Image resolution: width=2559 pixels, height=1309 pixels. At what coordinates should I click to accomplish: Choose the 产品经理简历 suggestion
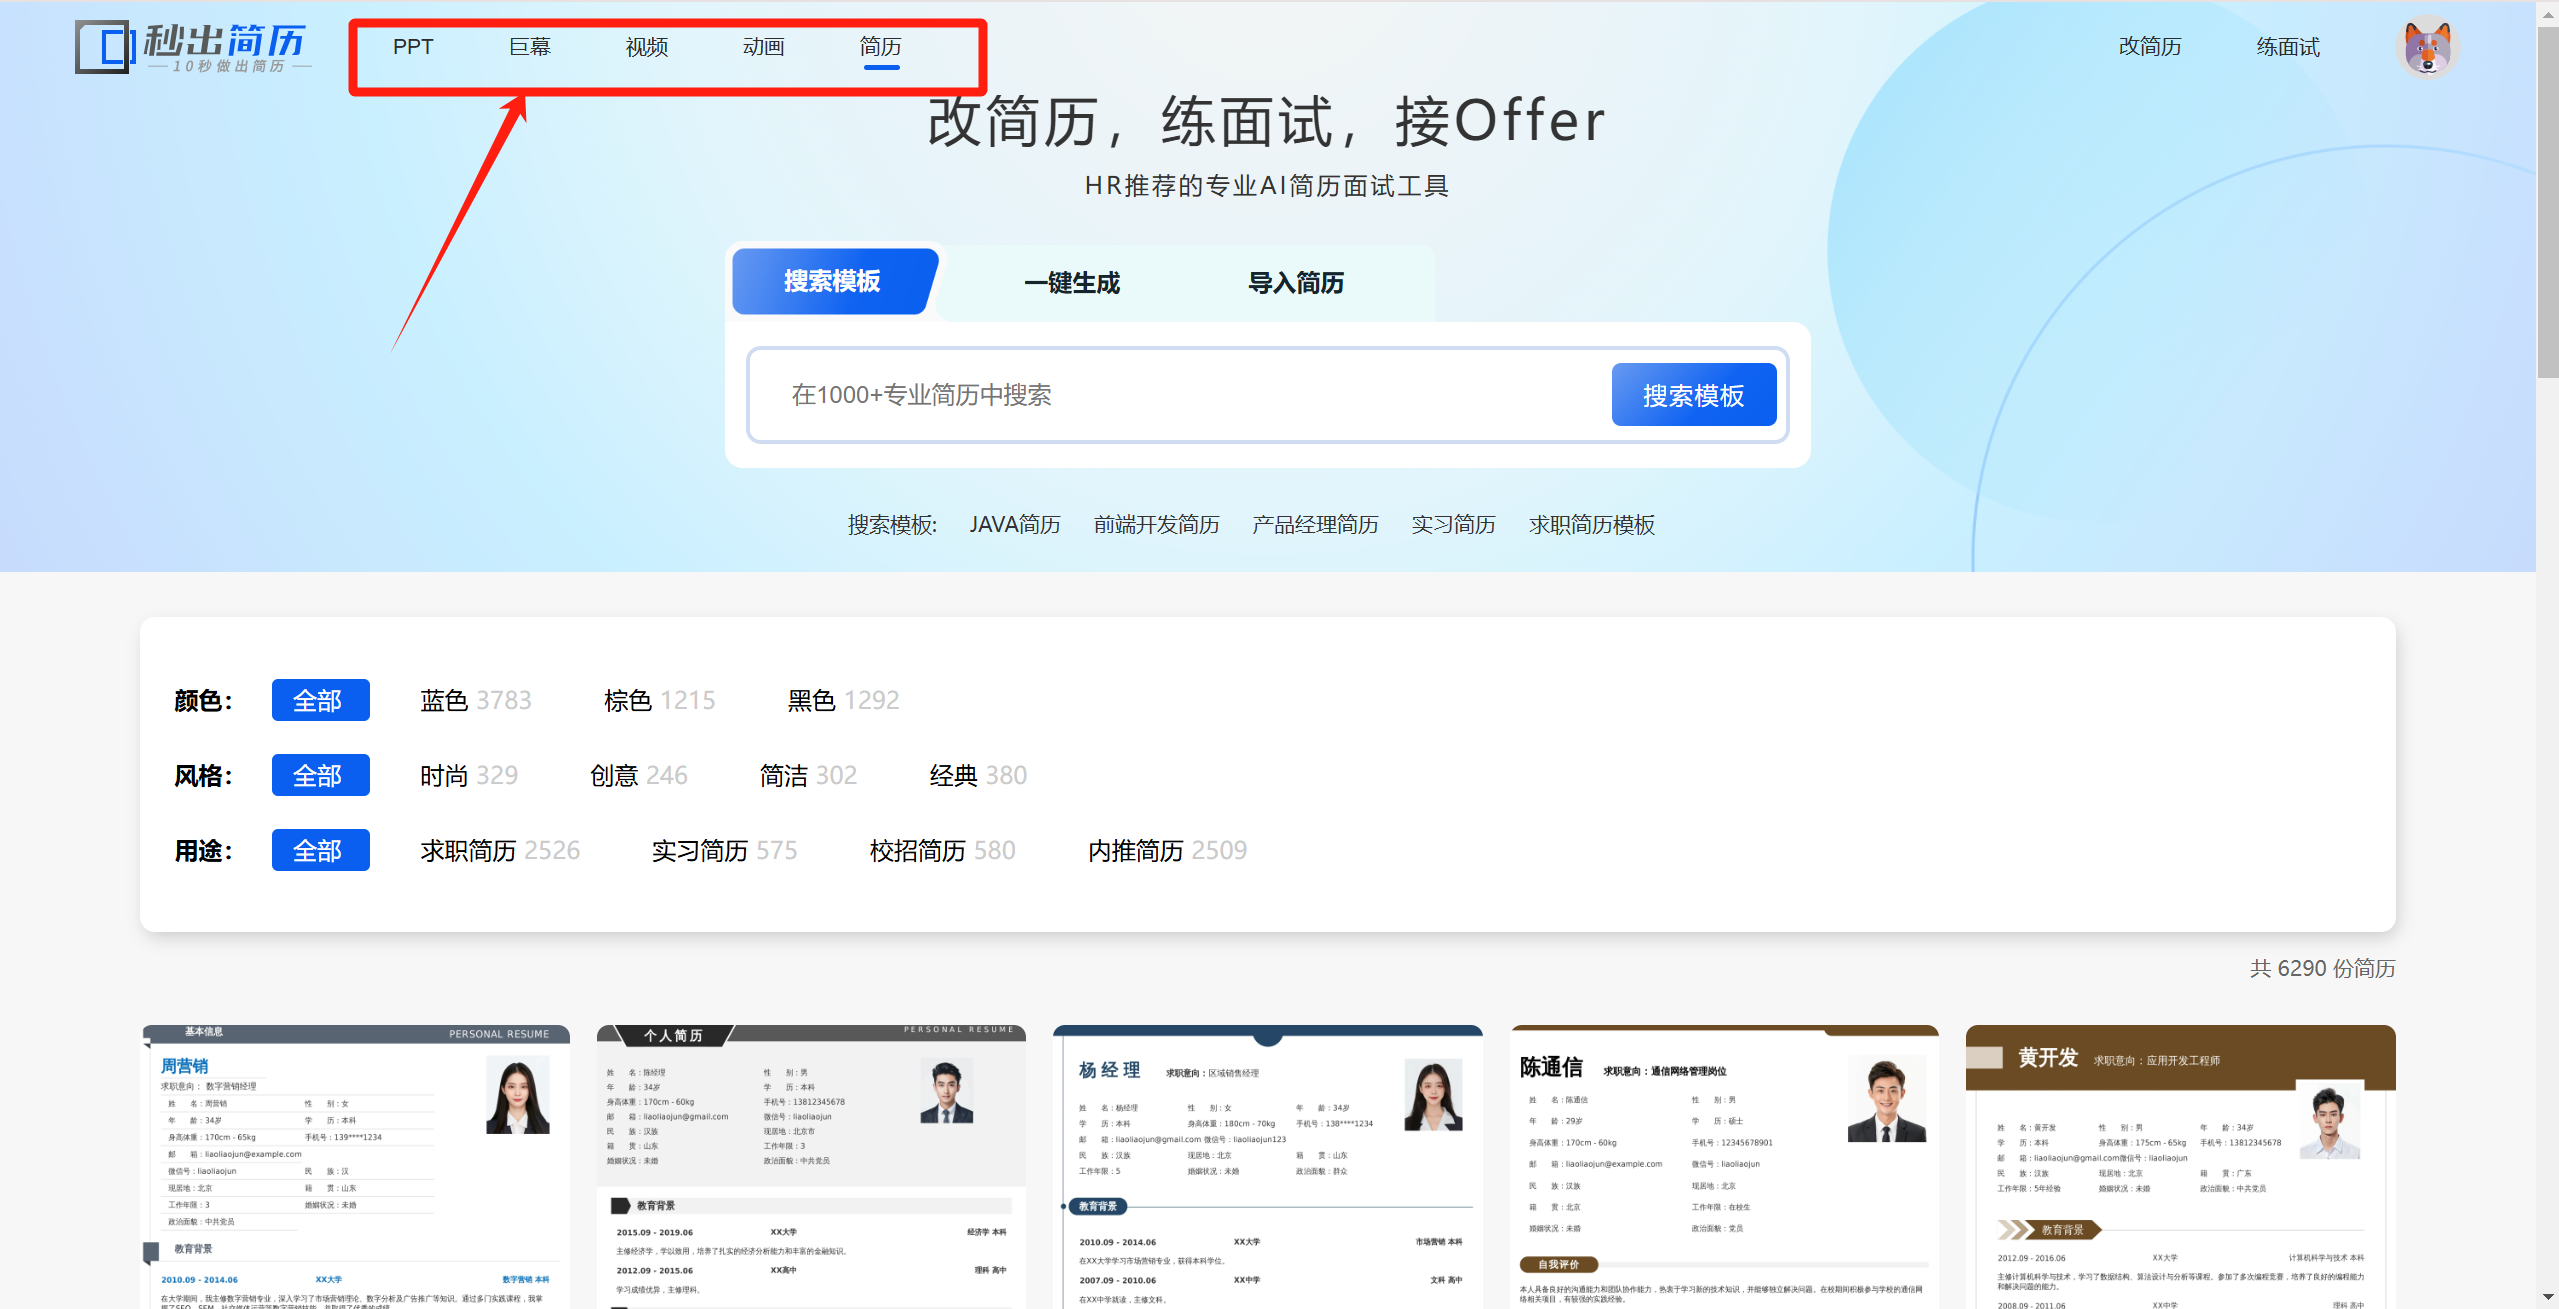tap(1316, 525)
